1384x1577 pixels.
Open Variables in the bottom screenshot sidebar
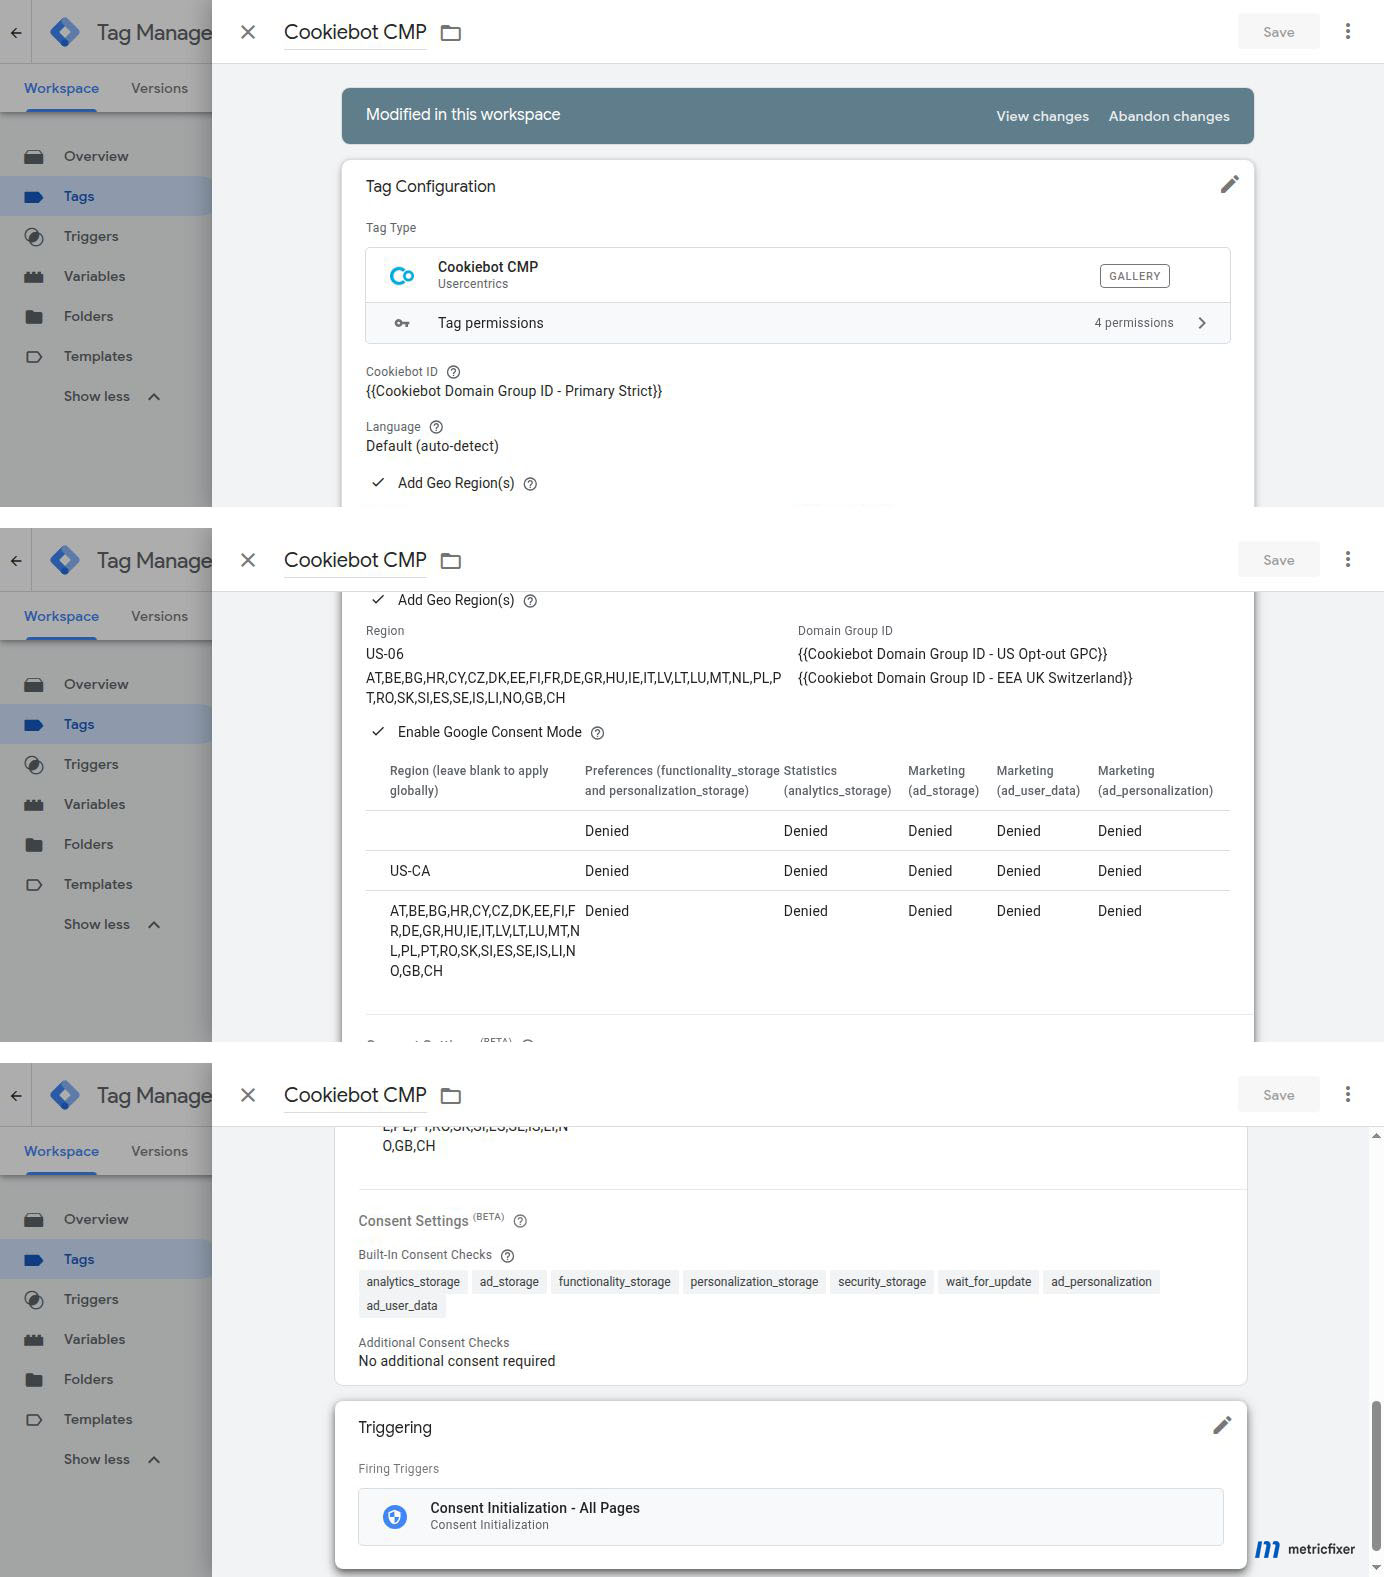94,1339
